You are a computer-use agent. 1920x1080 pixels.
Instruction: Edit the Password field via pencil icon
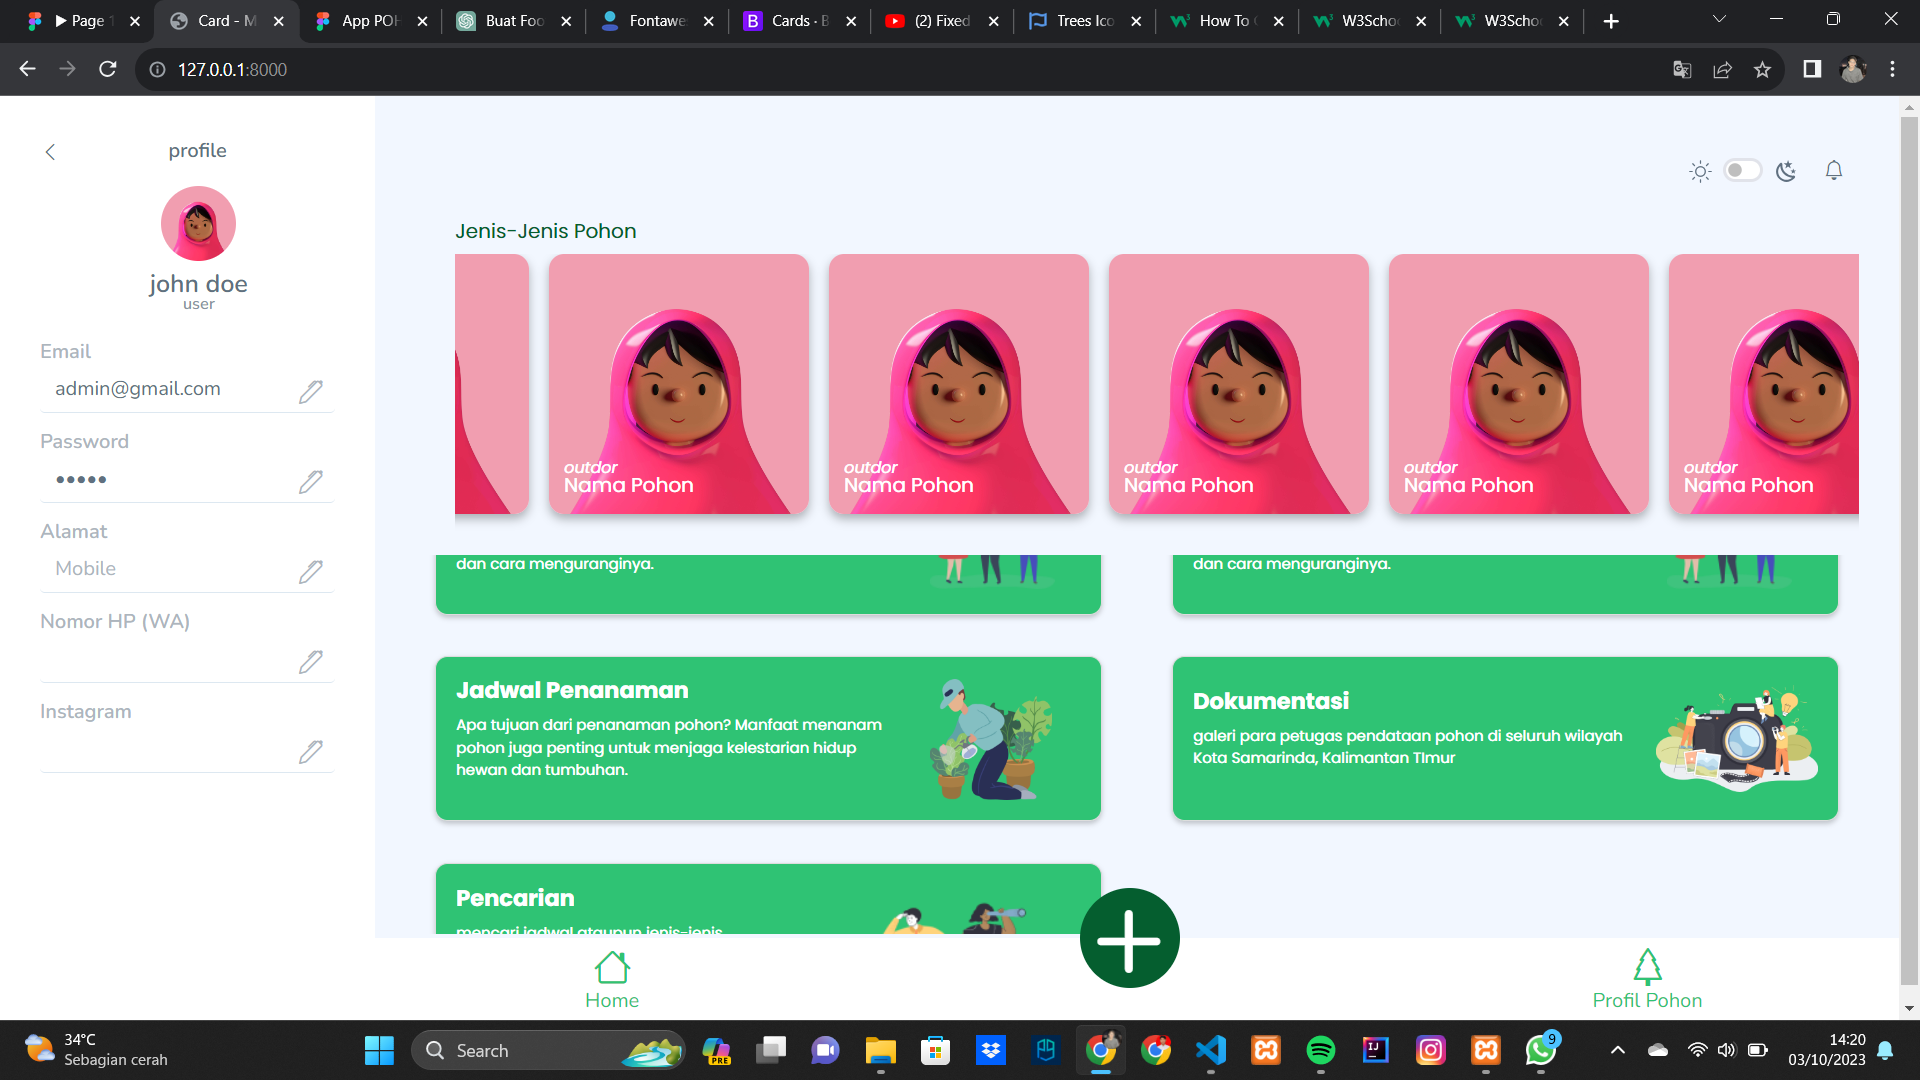tap(311, 482)
